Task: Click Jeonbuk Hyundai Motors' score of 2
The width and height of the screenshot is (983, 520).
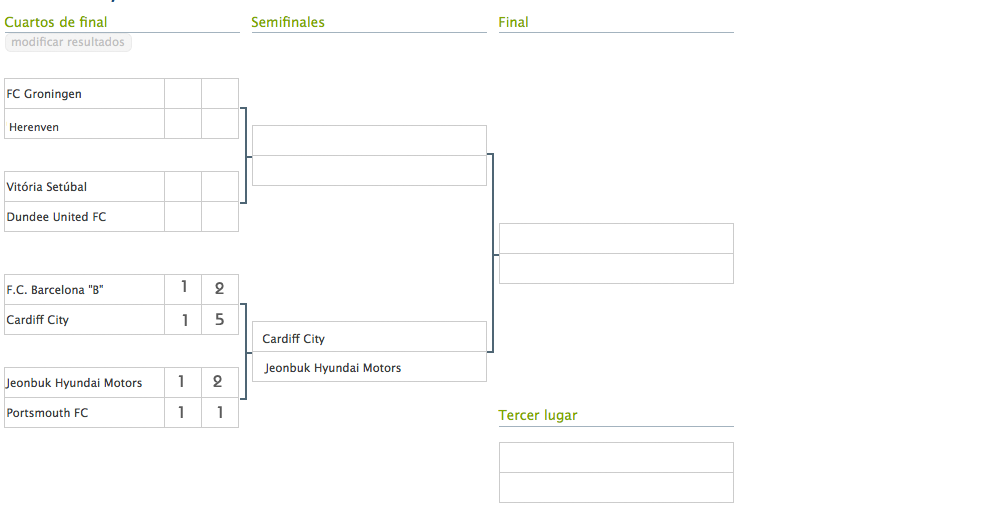Action: point(220,382)
